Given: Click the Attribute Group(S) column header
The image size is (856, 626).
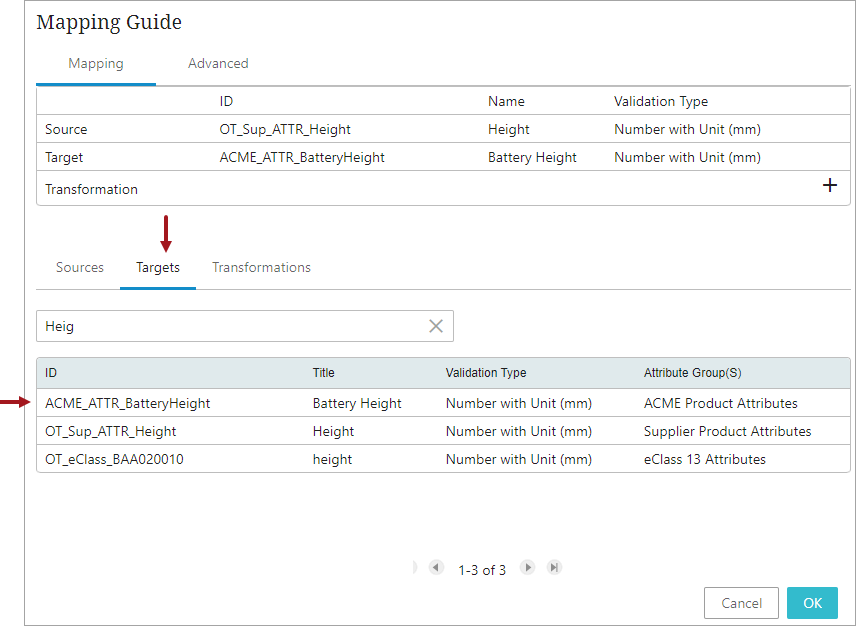Looking at the screenshot, I should [x=692, y=373].
